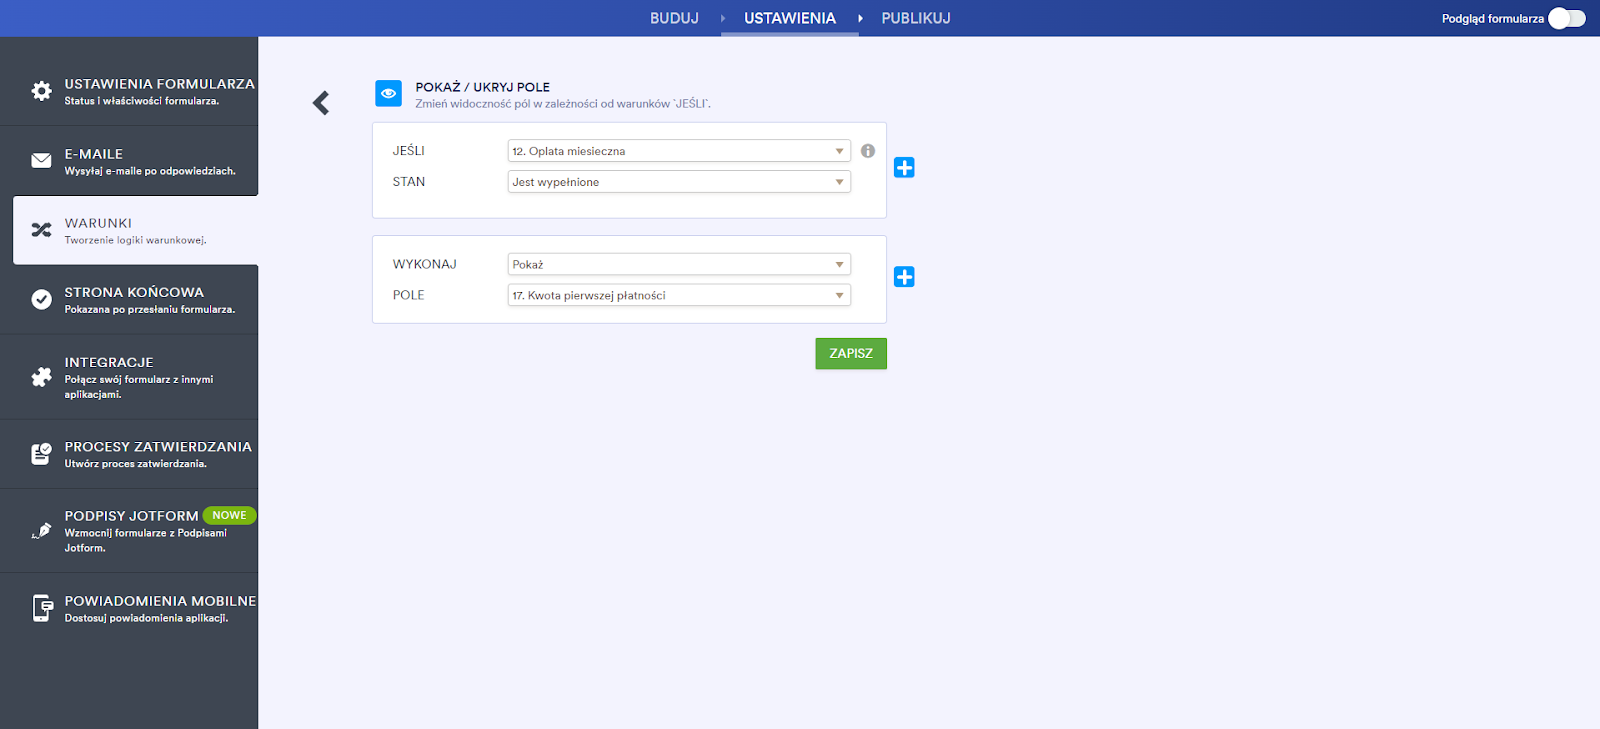Click the 'Podgląd formularza' label text
This screenshot has height=729, width=1600.
click(x=1493, y=18)
